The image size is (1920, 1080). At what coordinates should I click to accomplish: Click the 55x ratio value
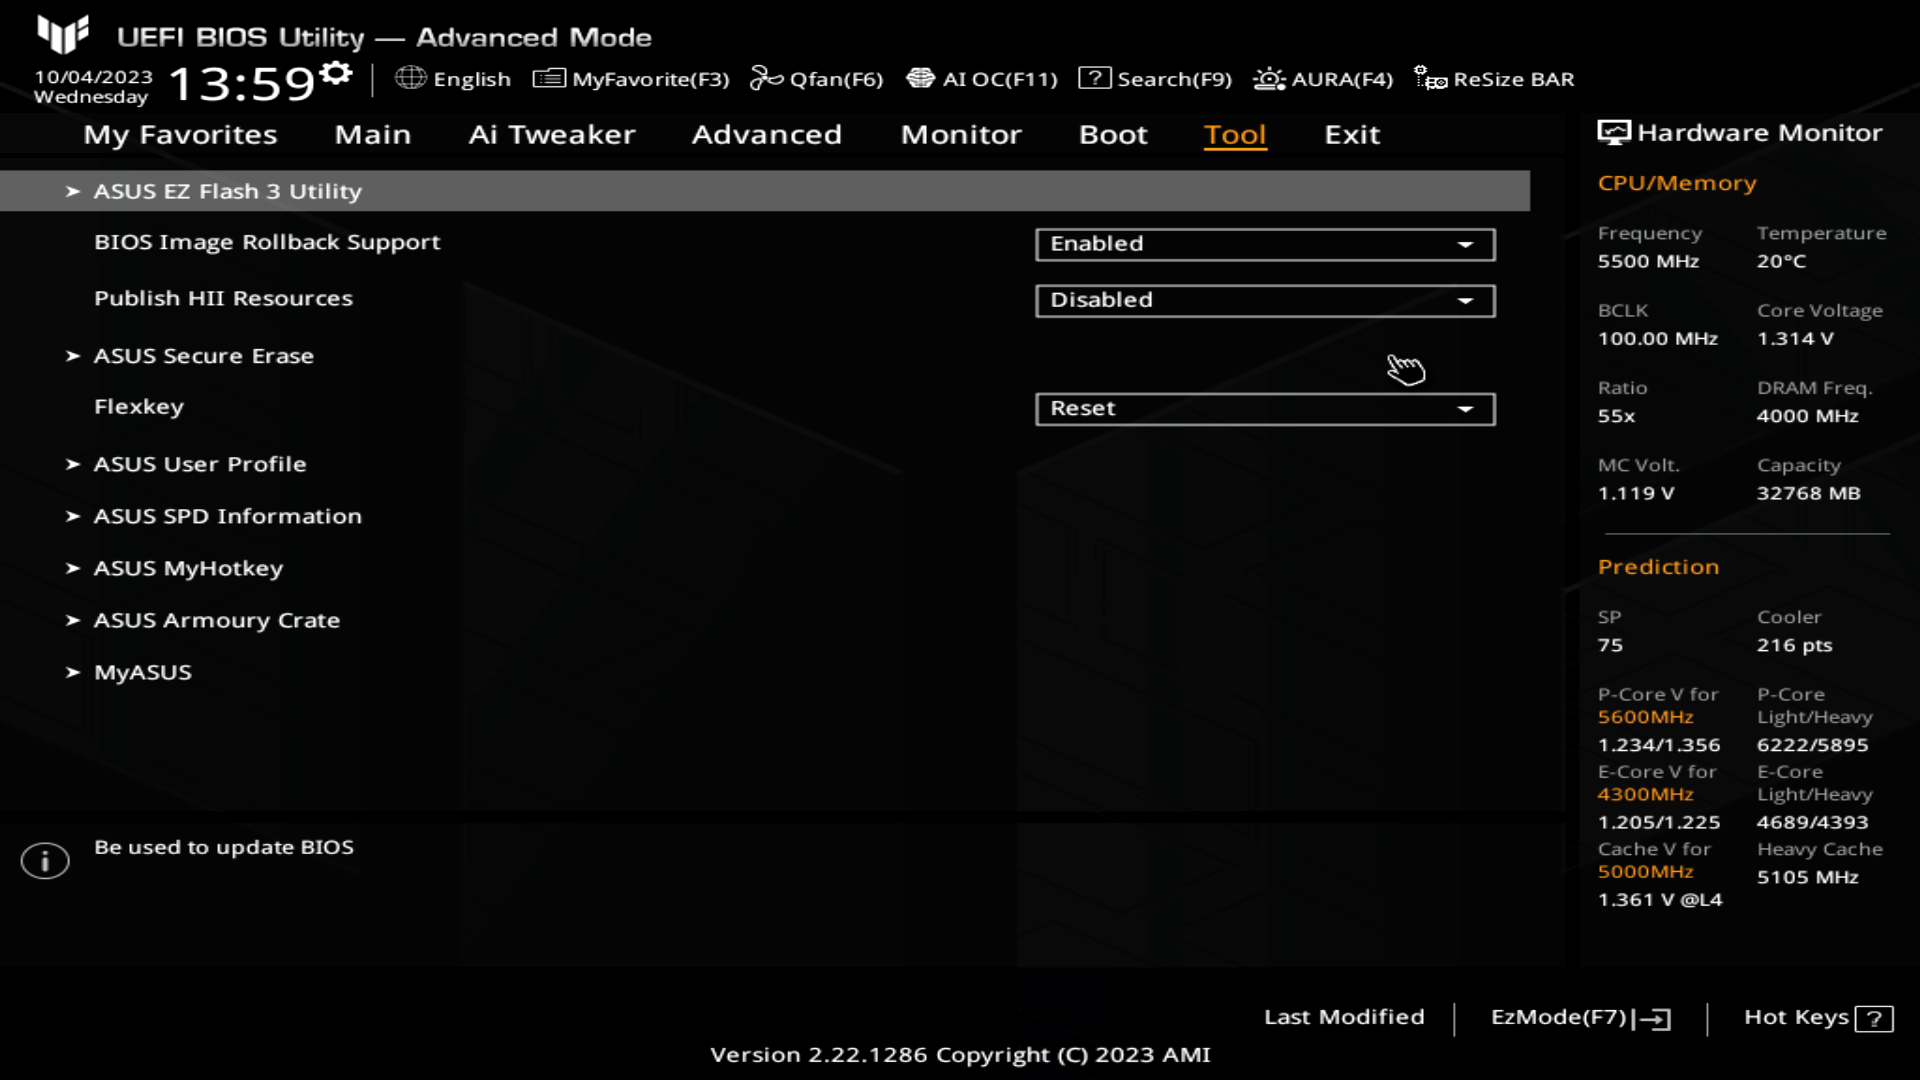1616,416
